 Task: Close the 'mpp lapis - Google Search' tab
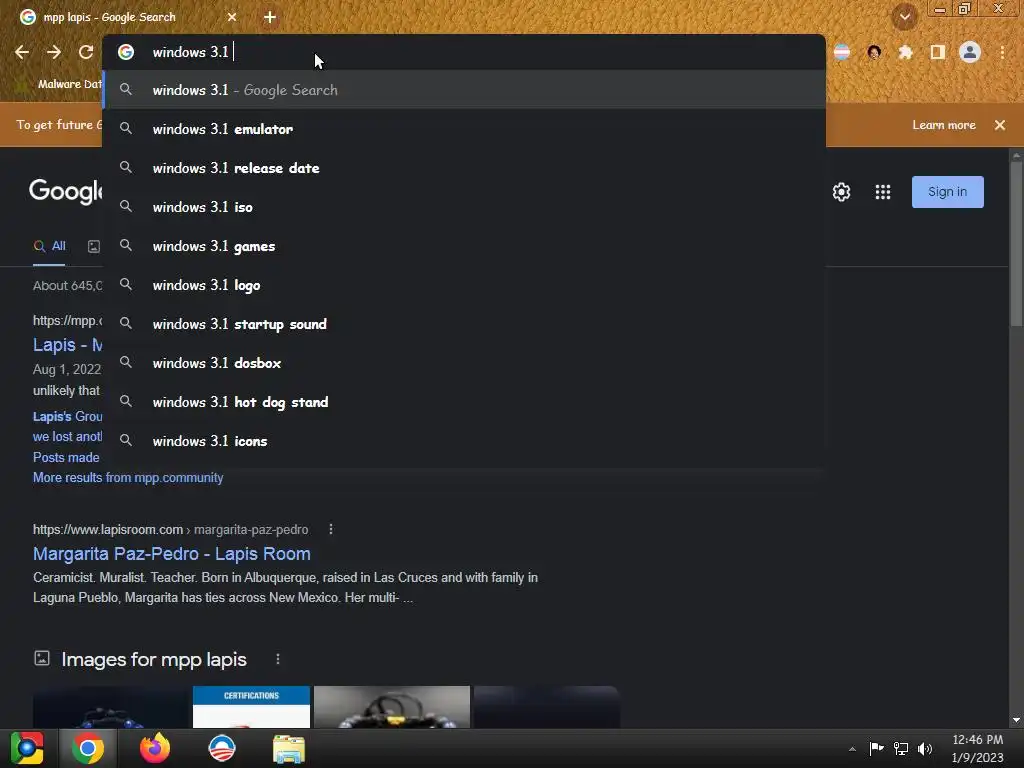click(x=232, y=17)
